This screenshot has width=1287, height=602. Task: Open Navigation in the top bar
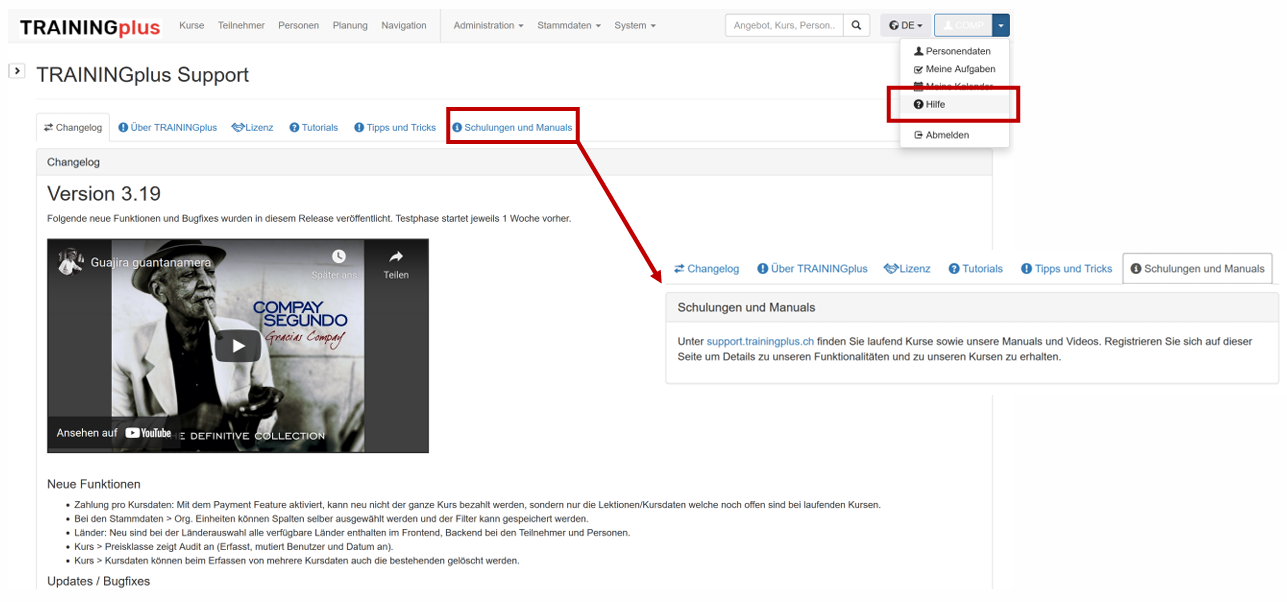click(x=404, y=26)
